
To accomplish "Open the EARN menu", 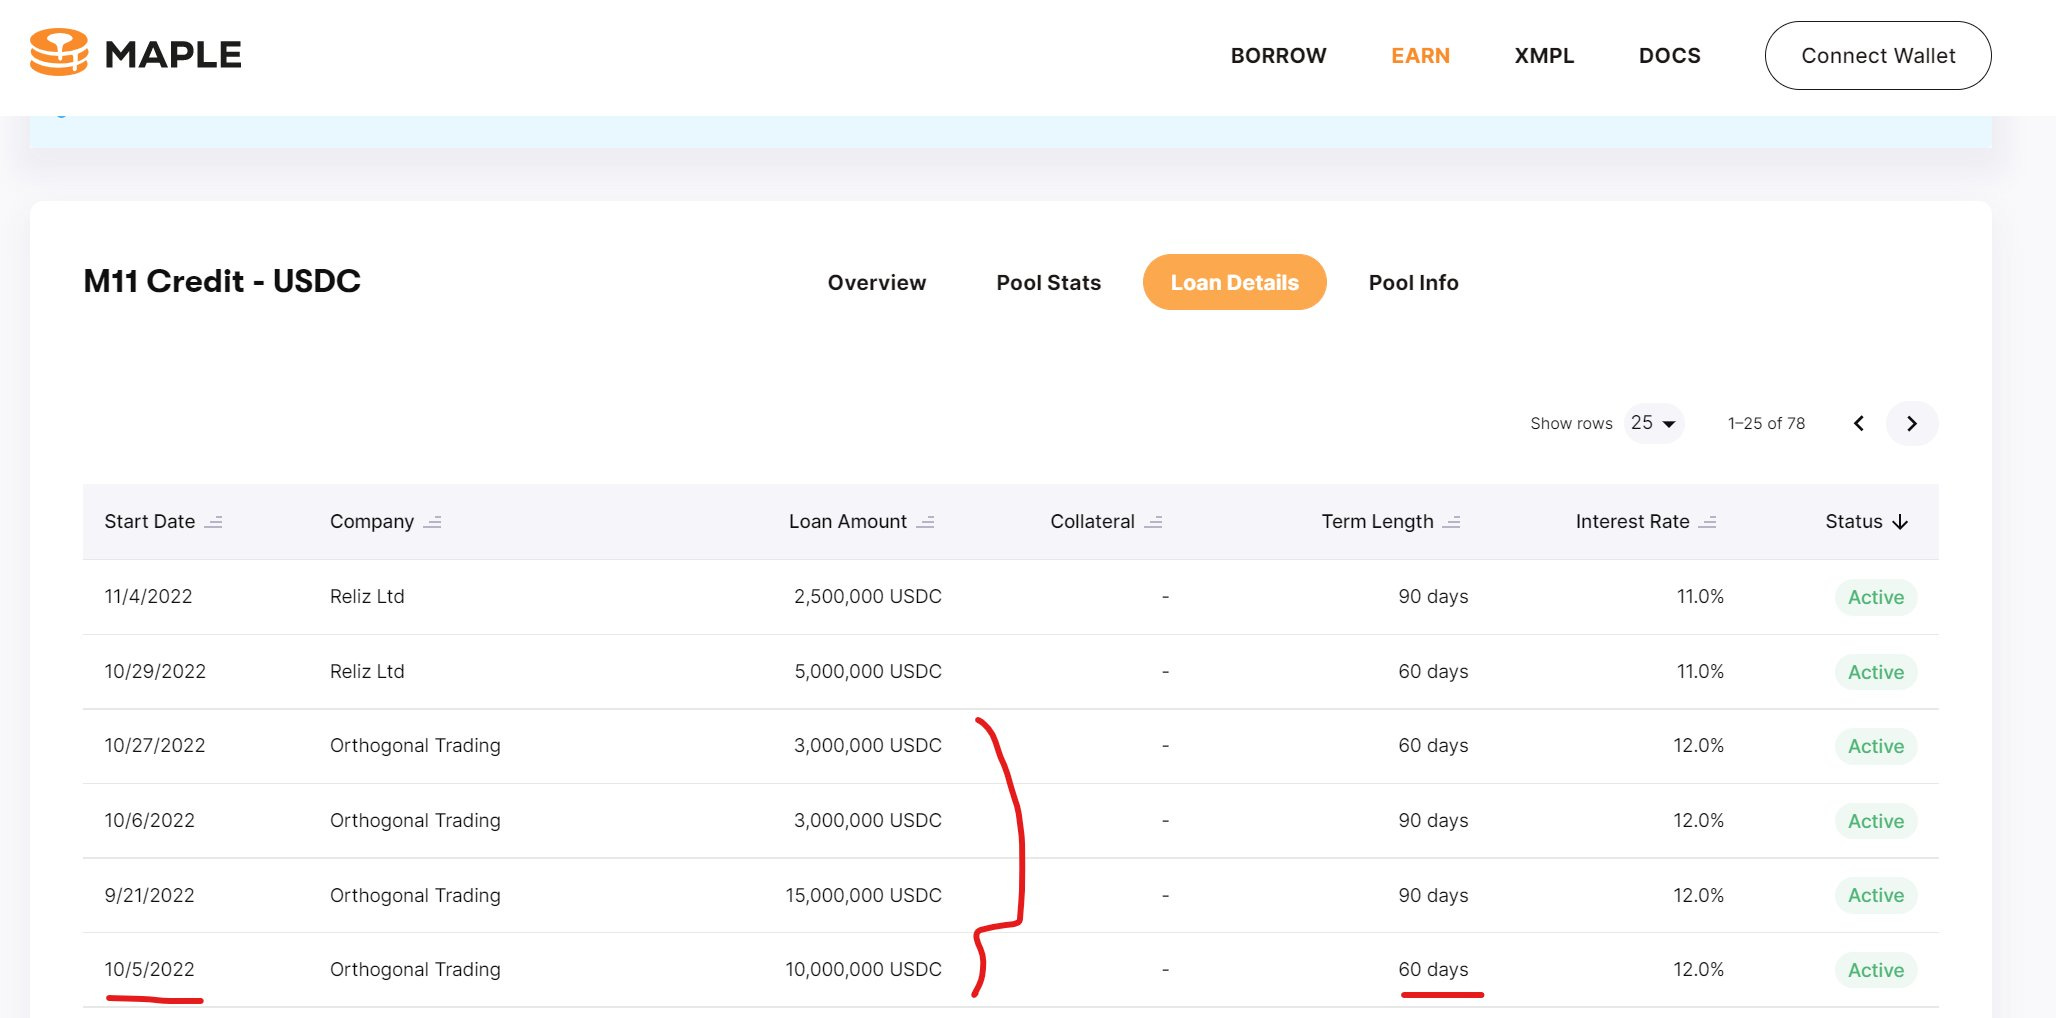I will coord(1420,56).
